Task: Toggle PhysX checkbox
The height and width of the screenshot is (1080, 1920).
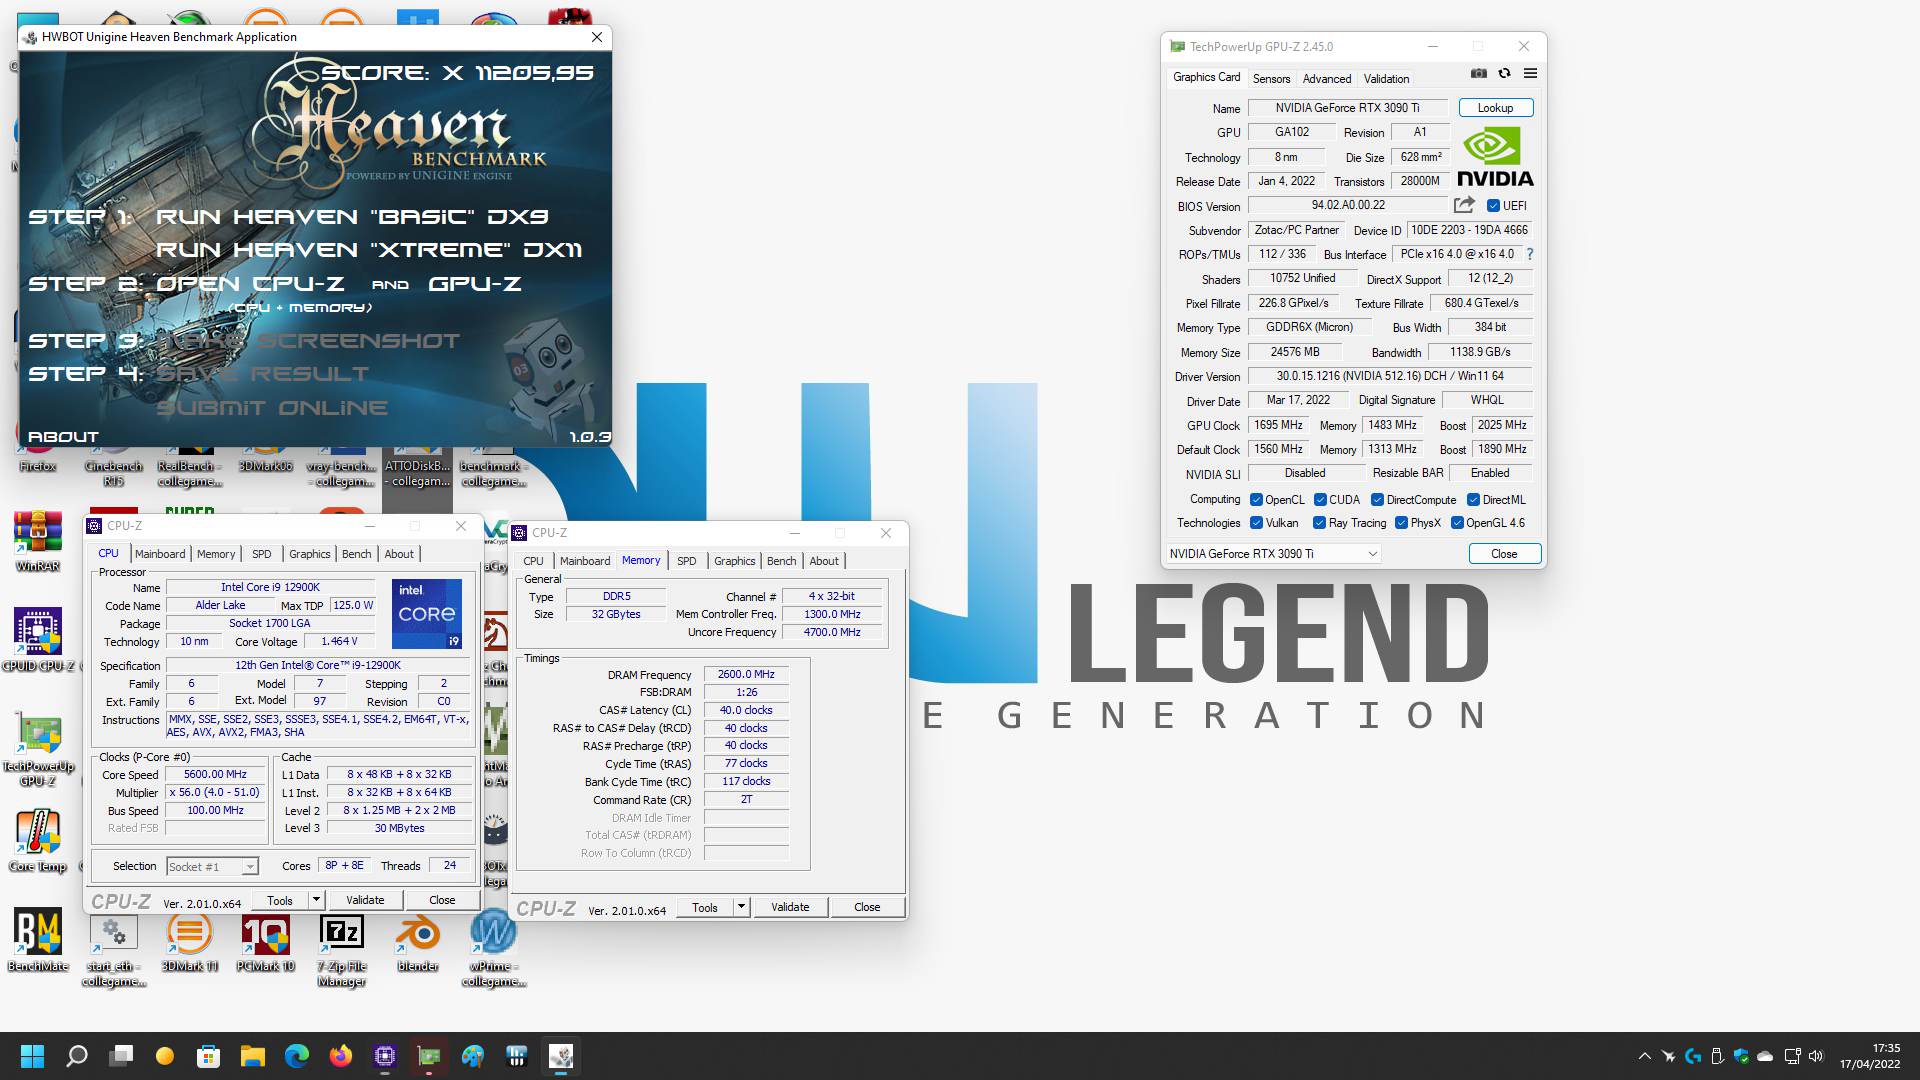Action: point(1401,523)
